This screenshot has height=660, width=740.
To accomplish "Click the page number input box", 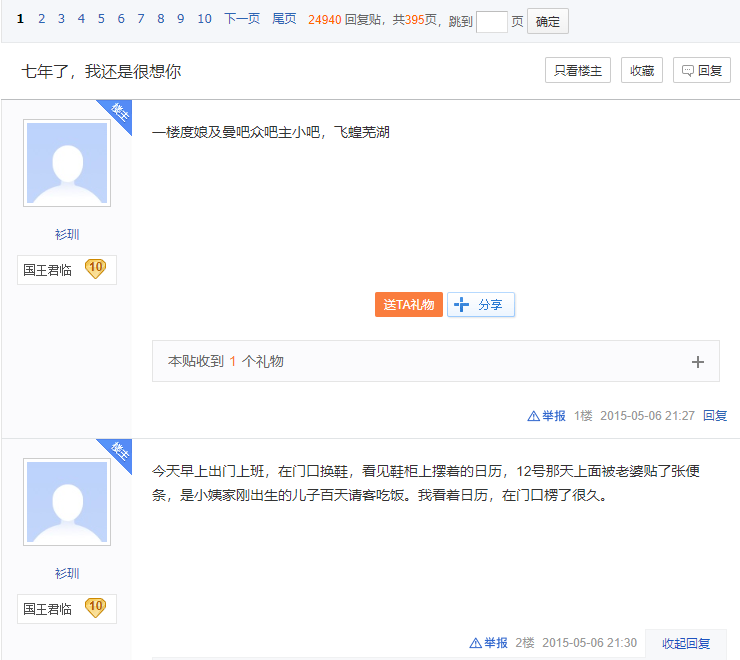I will 491,21.
